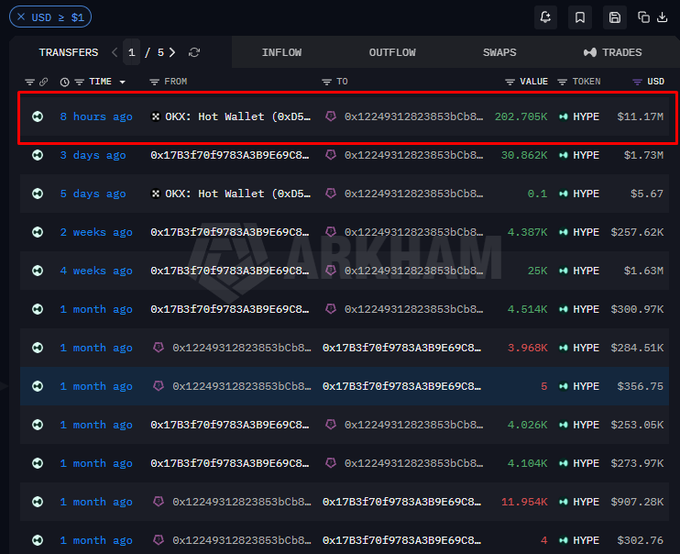Click OKX logo icon in 8 hours row
This screenshot has width=680, height=554.
pyautogui.click(x=155, y=116)
